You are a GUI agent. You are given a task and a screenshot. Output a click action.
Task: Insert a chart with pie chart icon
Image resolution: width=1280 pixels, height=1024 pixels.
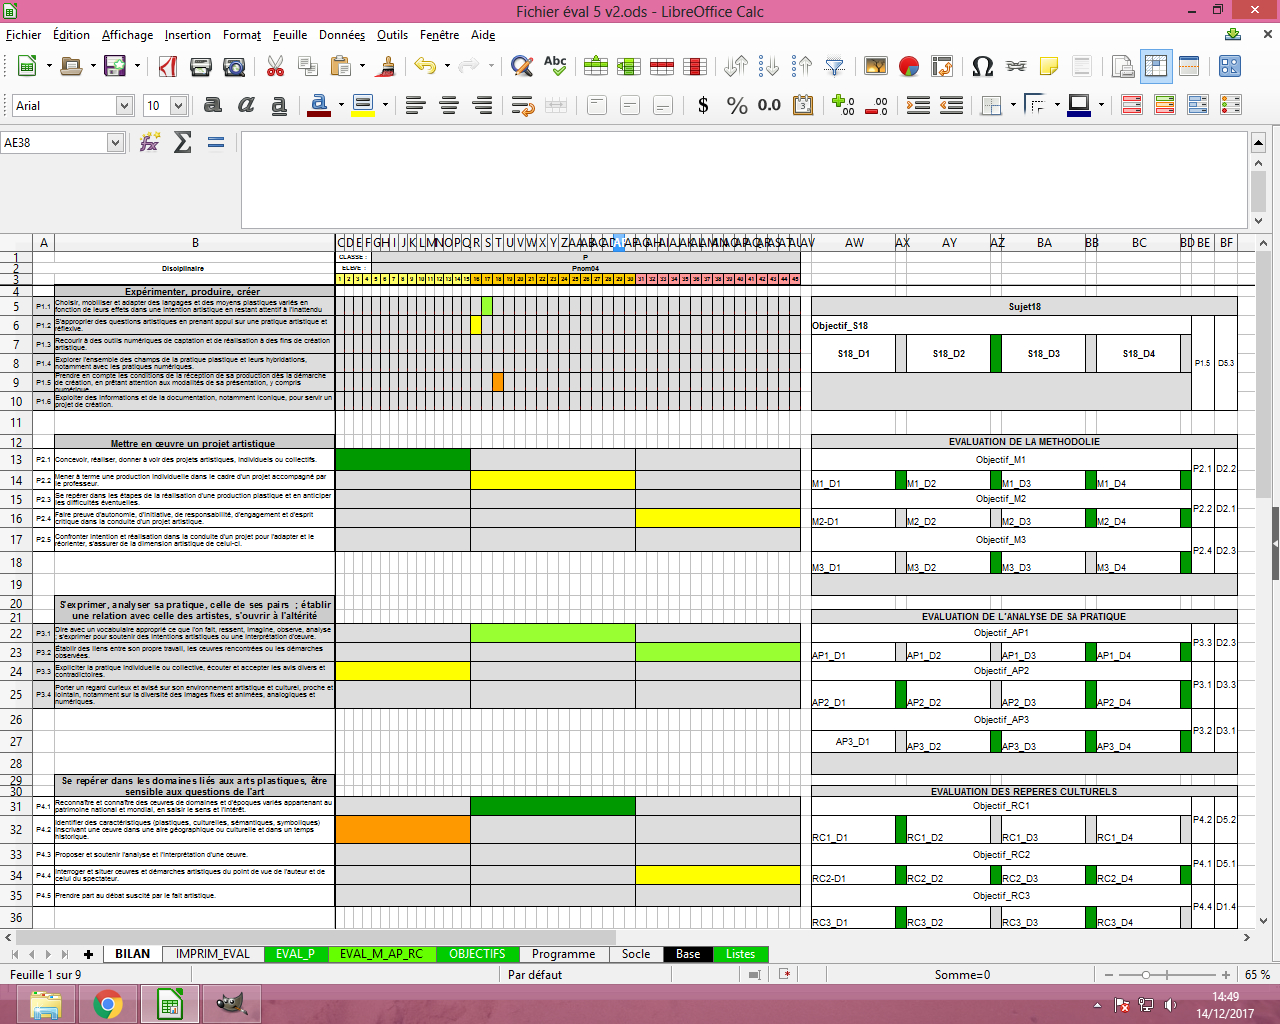pos(909,67)
